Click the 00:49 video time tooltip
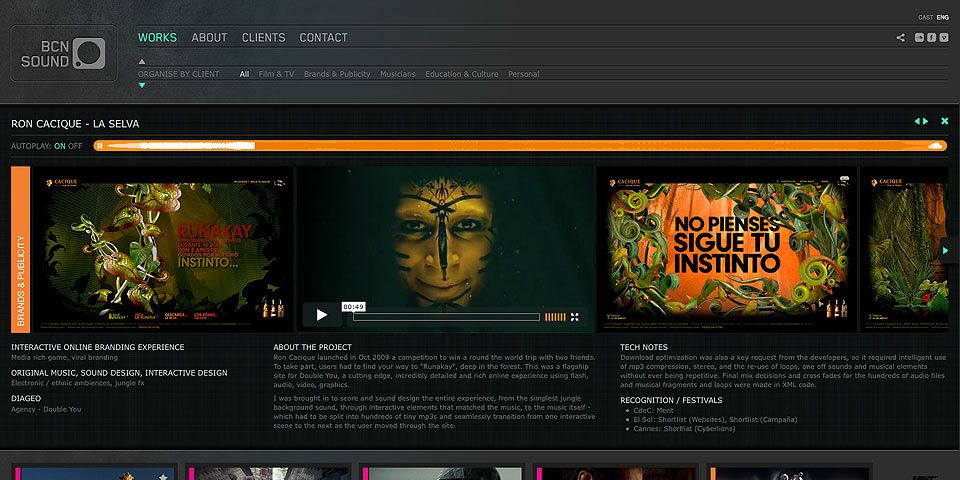960x480 pixels. click(x=353, y=307)
